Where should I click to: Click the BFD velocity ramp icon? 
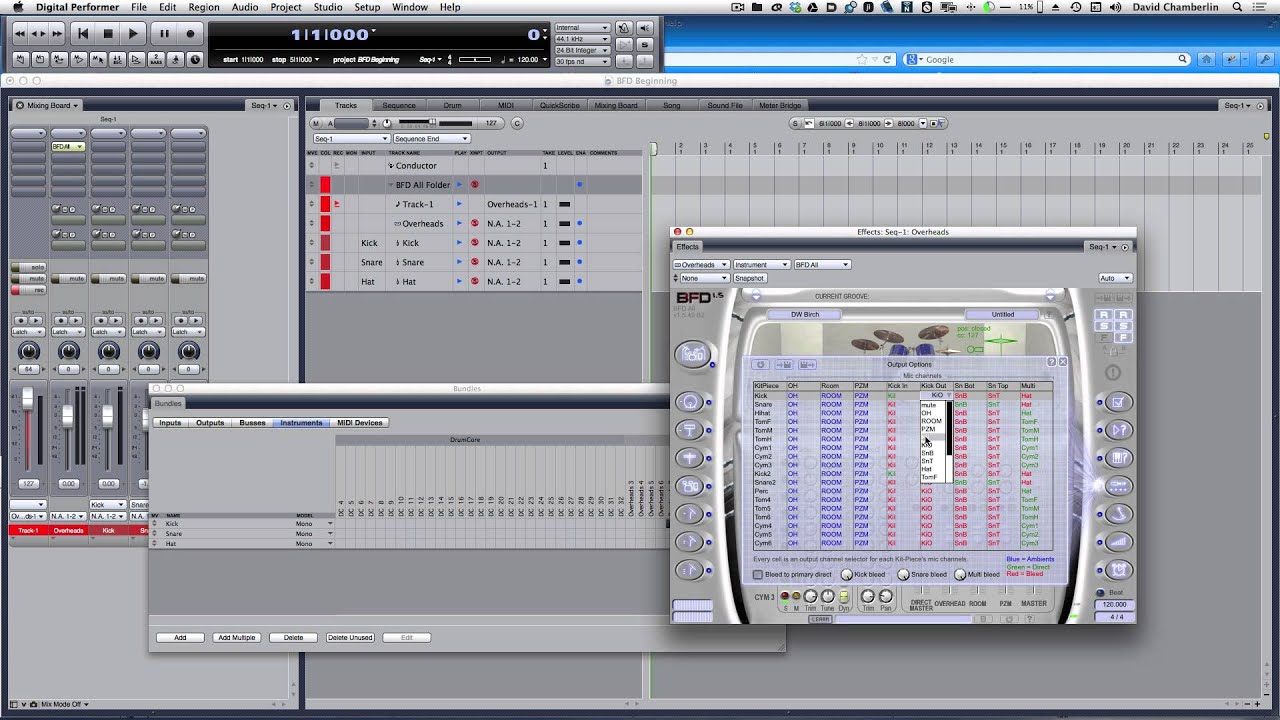pos(1119,542)
